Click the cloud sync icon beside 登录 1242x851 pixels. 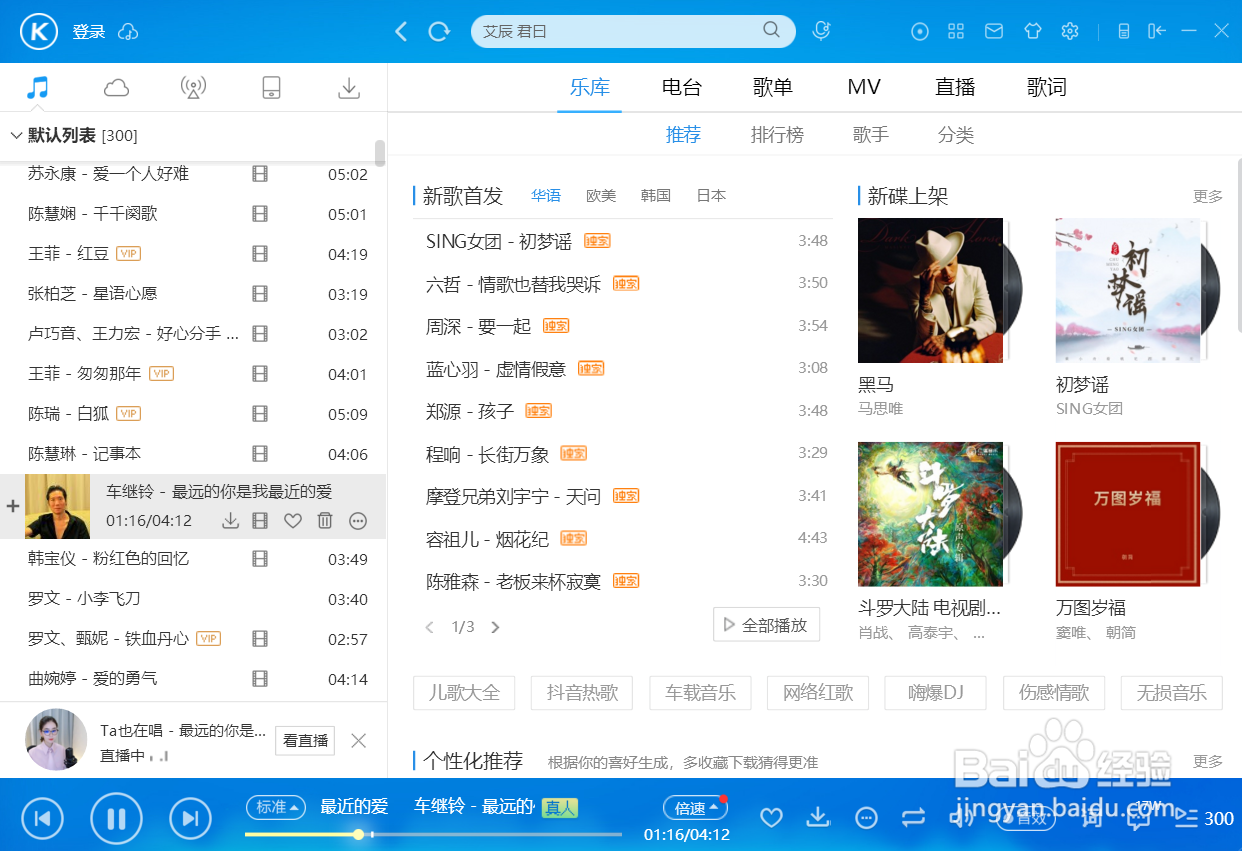(x=128, y=32)
